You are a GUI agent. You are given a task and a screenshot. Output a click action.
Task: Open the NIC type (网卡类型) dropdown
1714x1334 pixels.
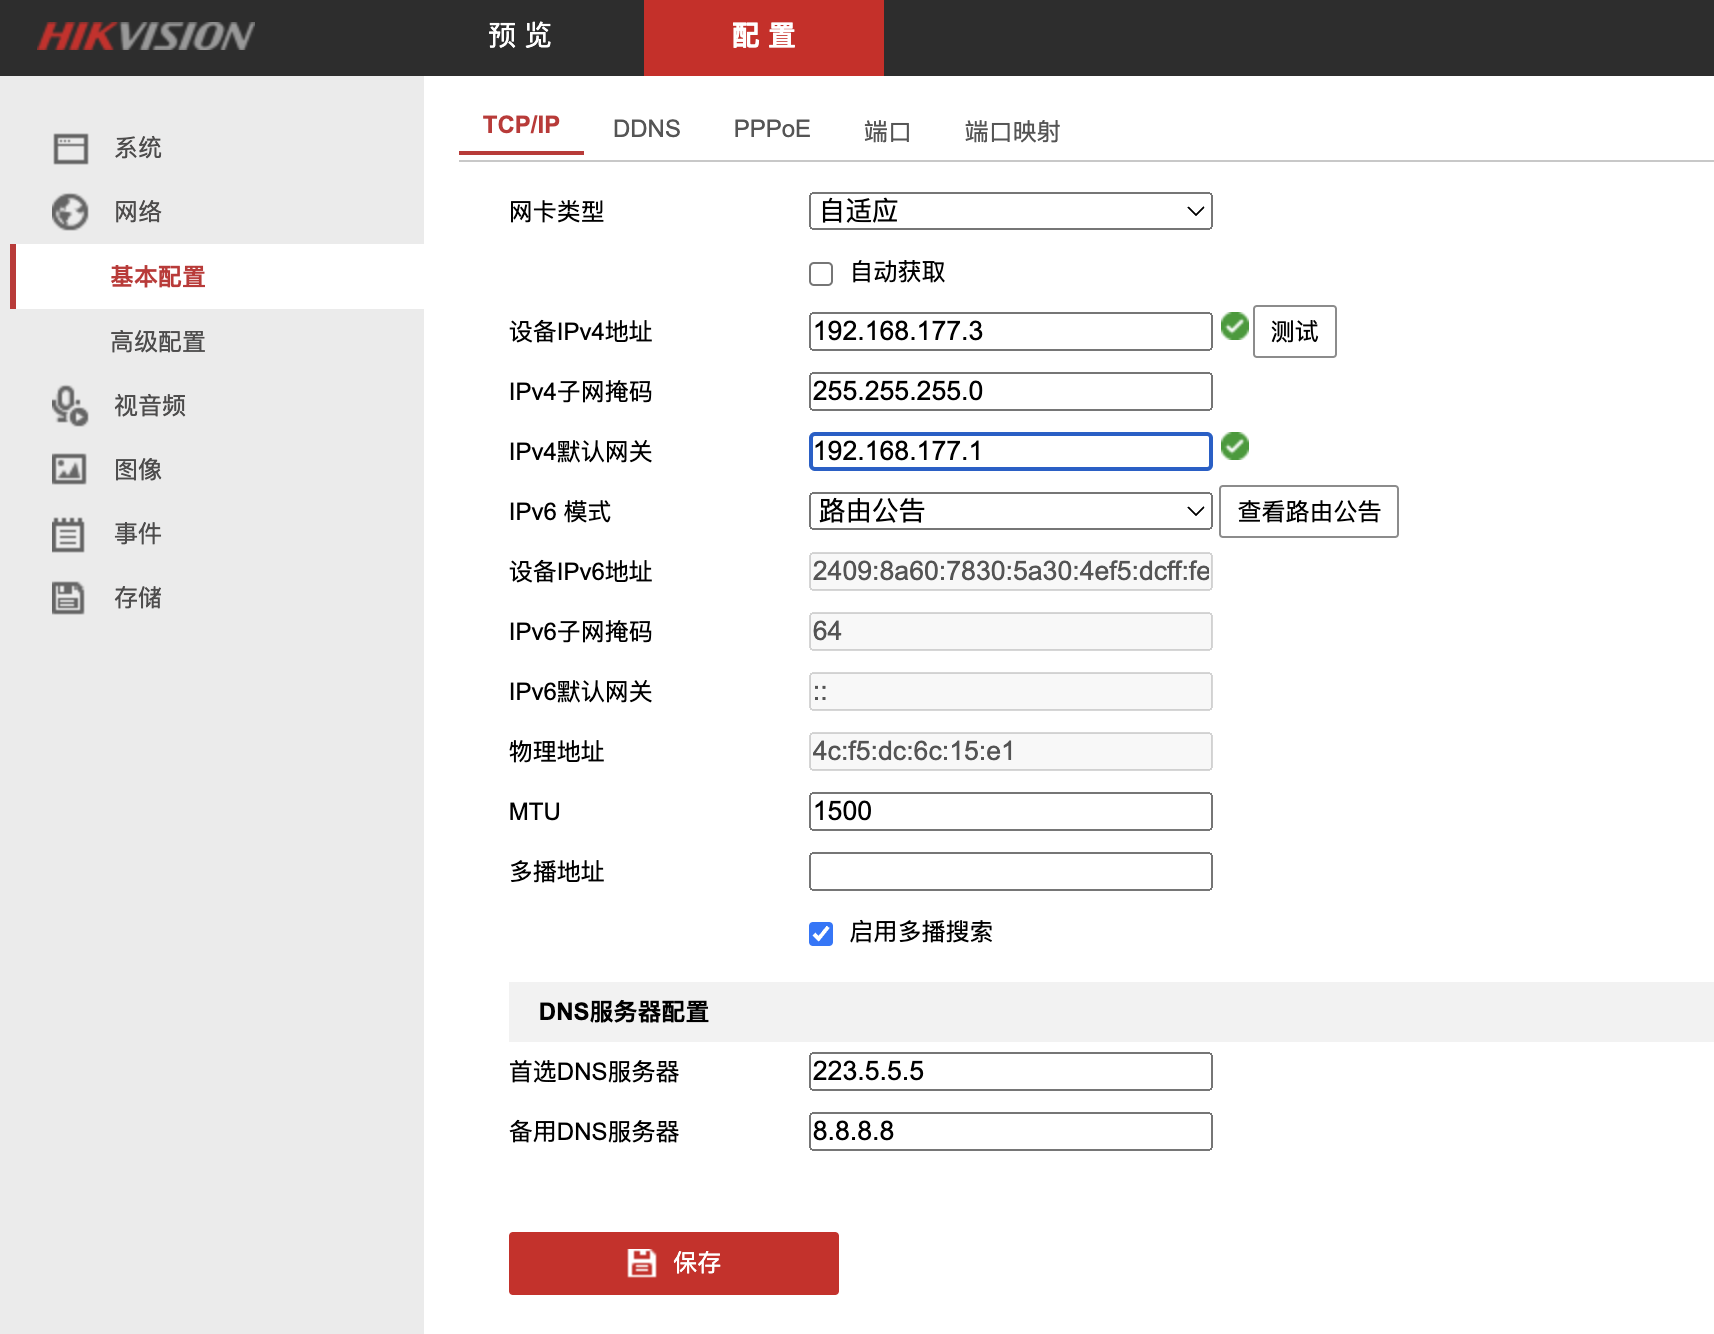(1010, 211)
